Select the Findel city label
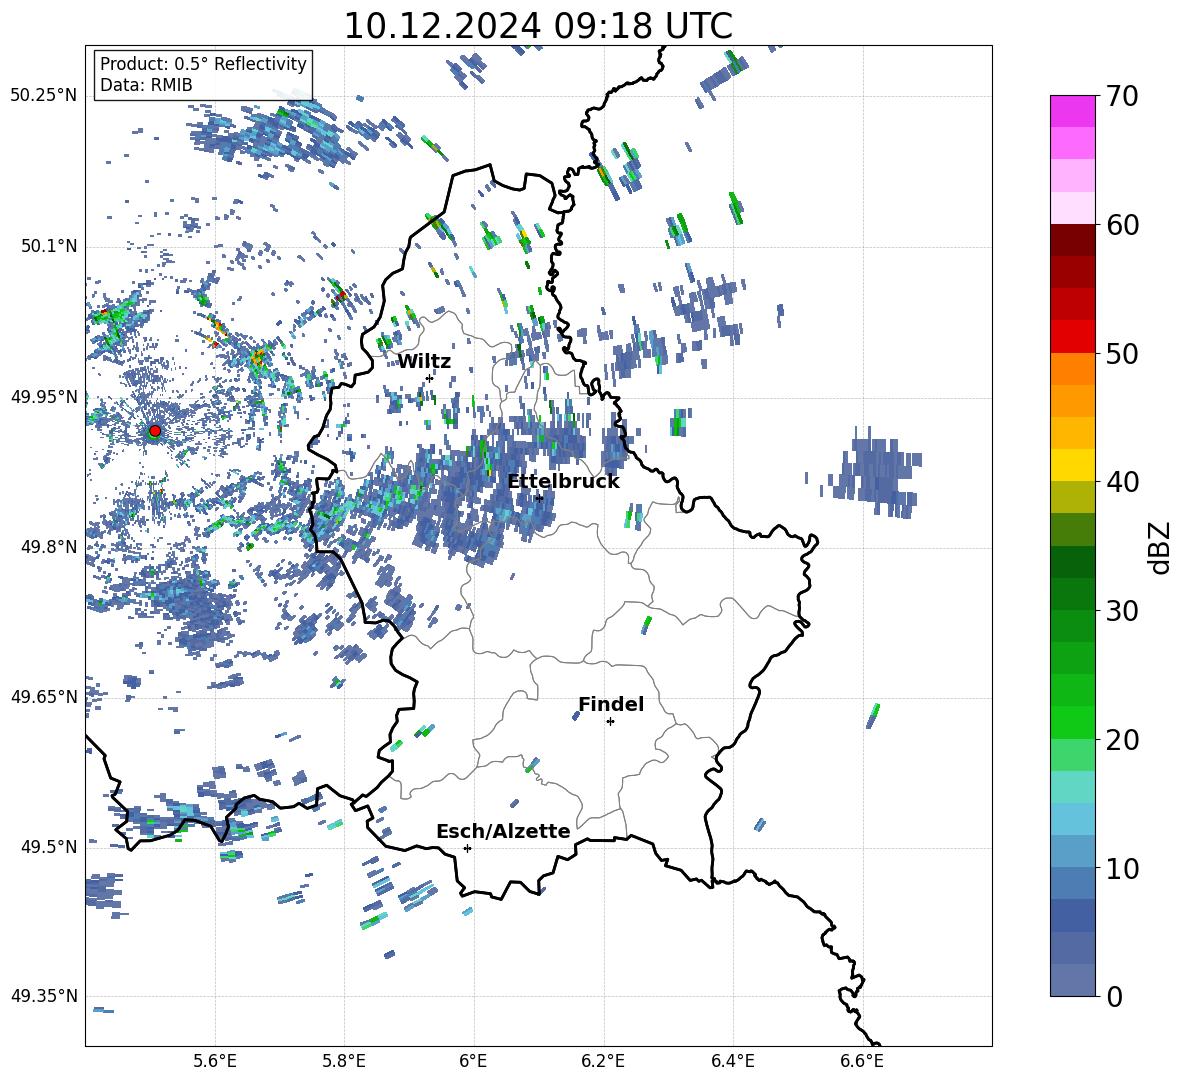1184x1081 pixels. (611, 704)
